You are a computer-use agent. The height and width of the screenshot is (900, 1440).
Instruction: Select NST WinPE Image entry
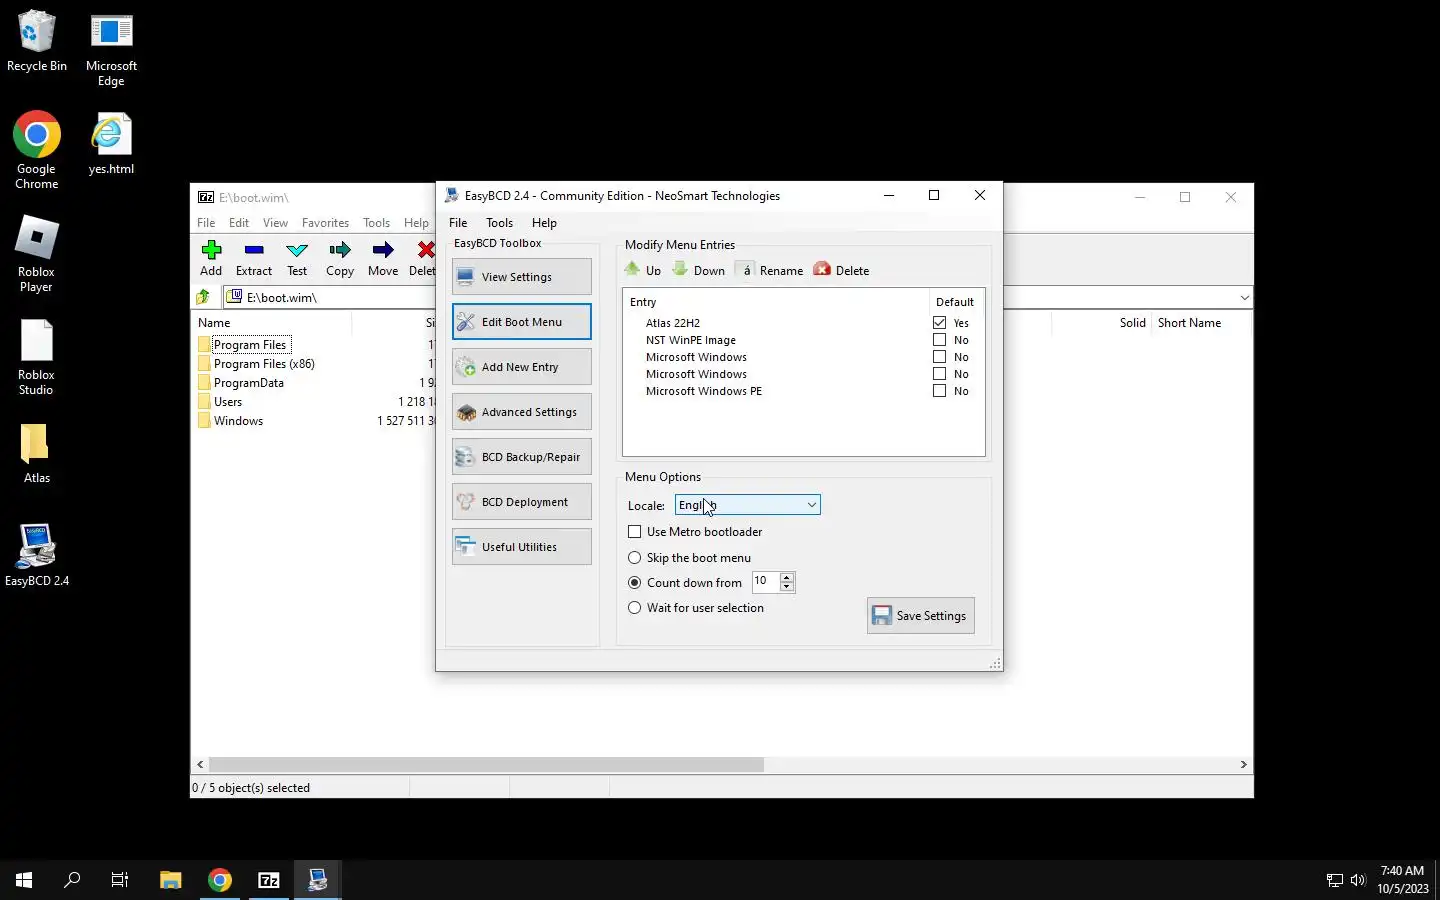(x=690, y=340)
